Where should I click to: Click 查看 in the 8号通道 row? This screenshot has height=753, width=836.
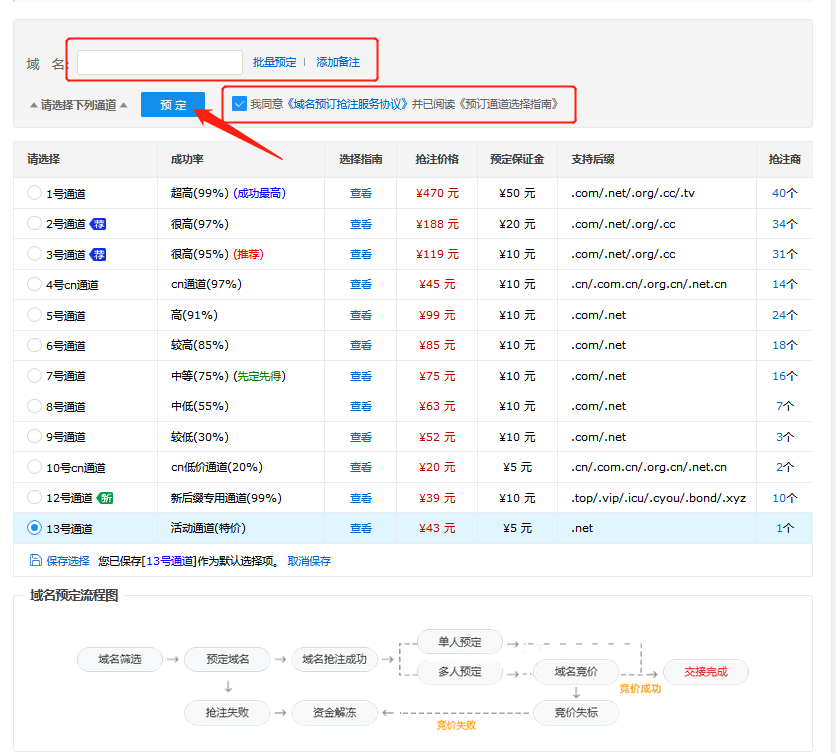[x=360, y=406]
